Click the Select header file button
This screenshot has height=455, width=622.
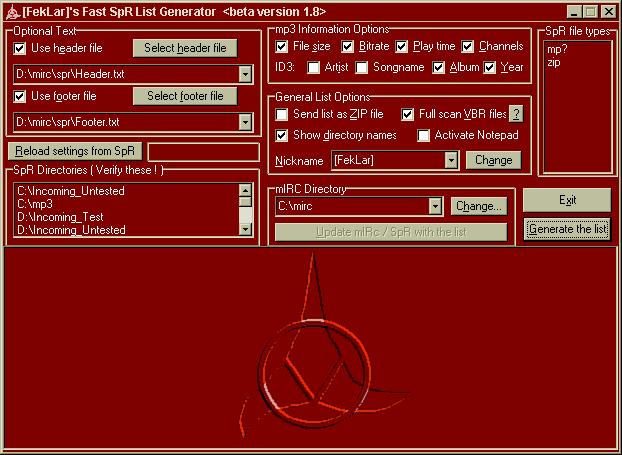[185, 48]
